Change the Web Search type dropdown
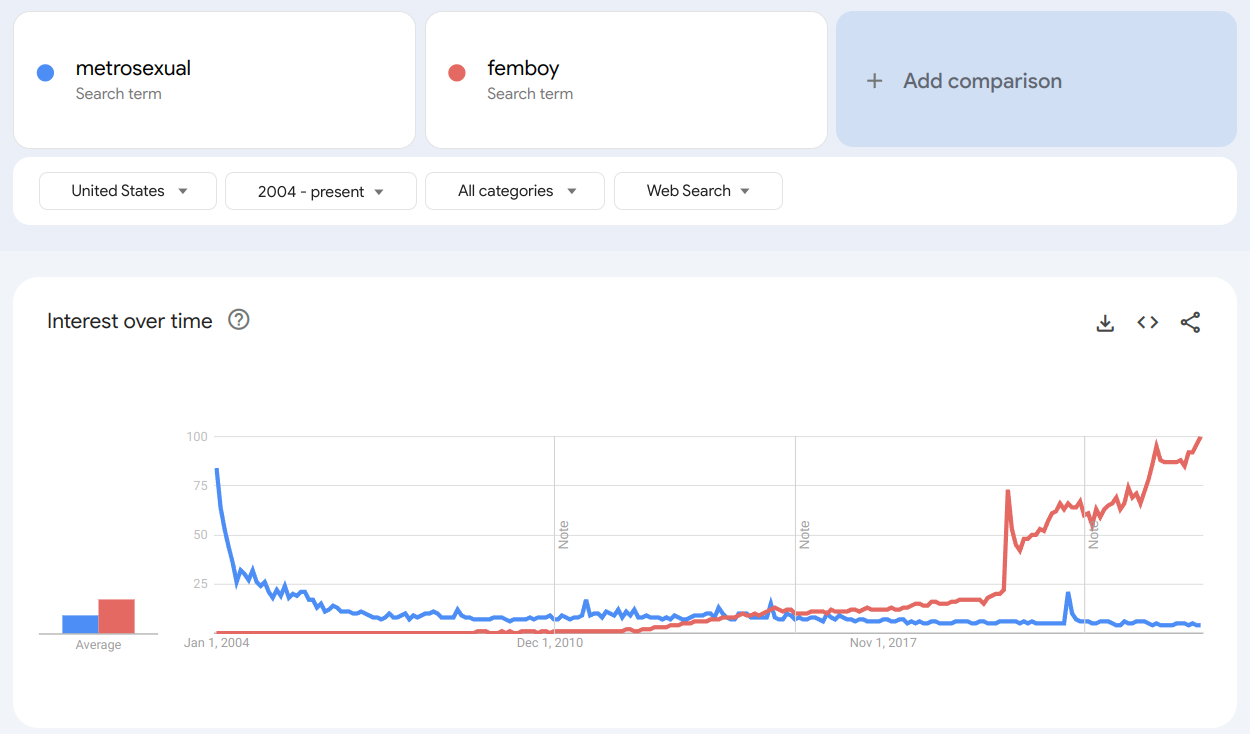1250x734 pixels. click(698, 191)
